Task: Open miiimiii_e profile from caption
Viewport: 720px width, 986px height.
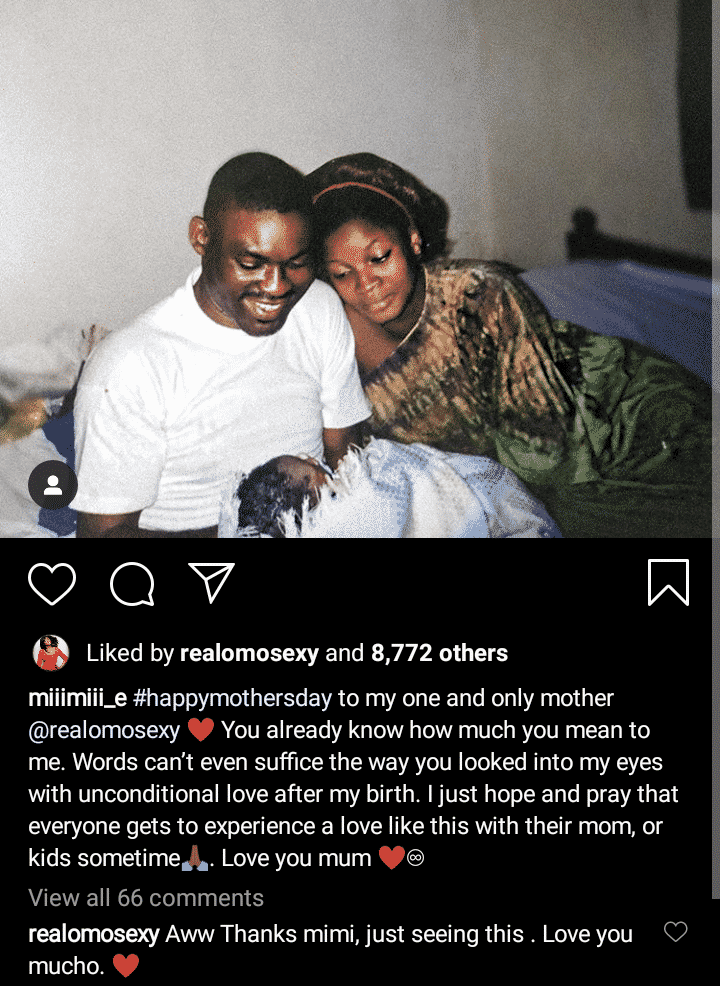Action: 77,698
